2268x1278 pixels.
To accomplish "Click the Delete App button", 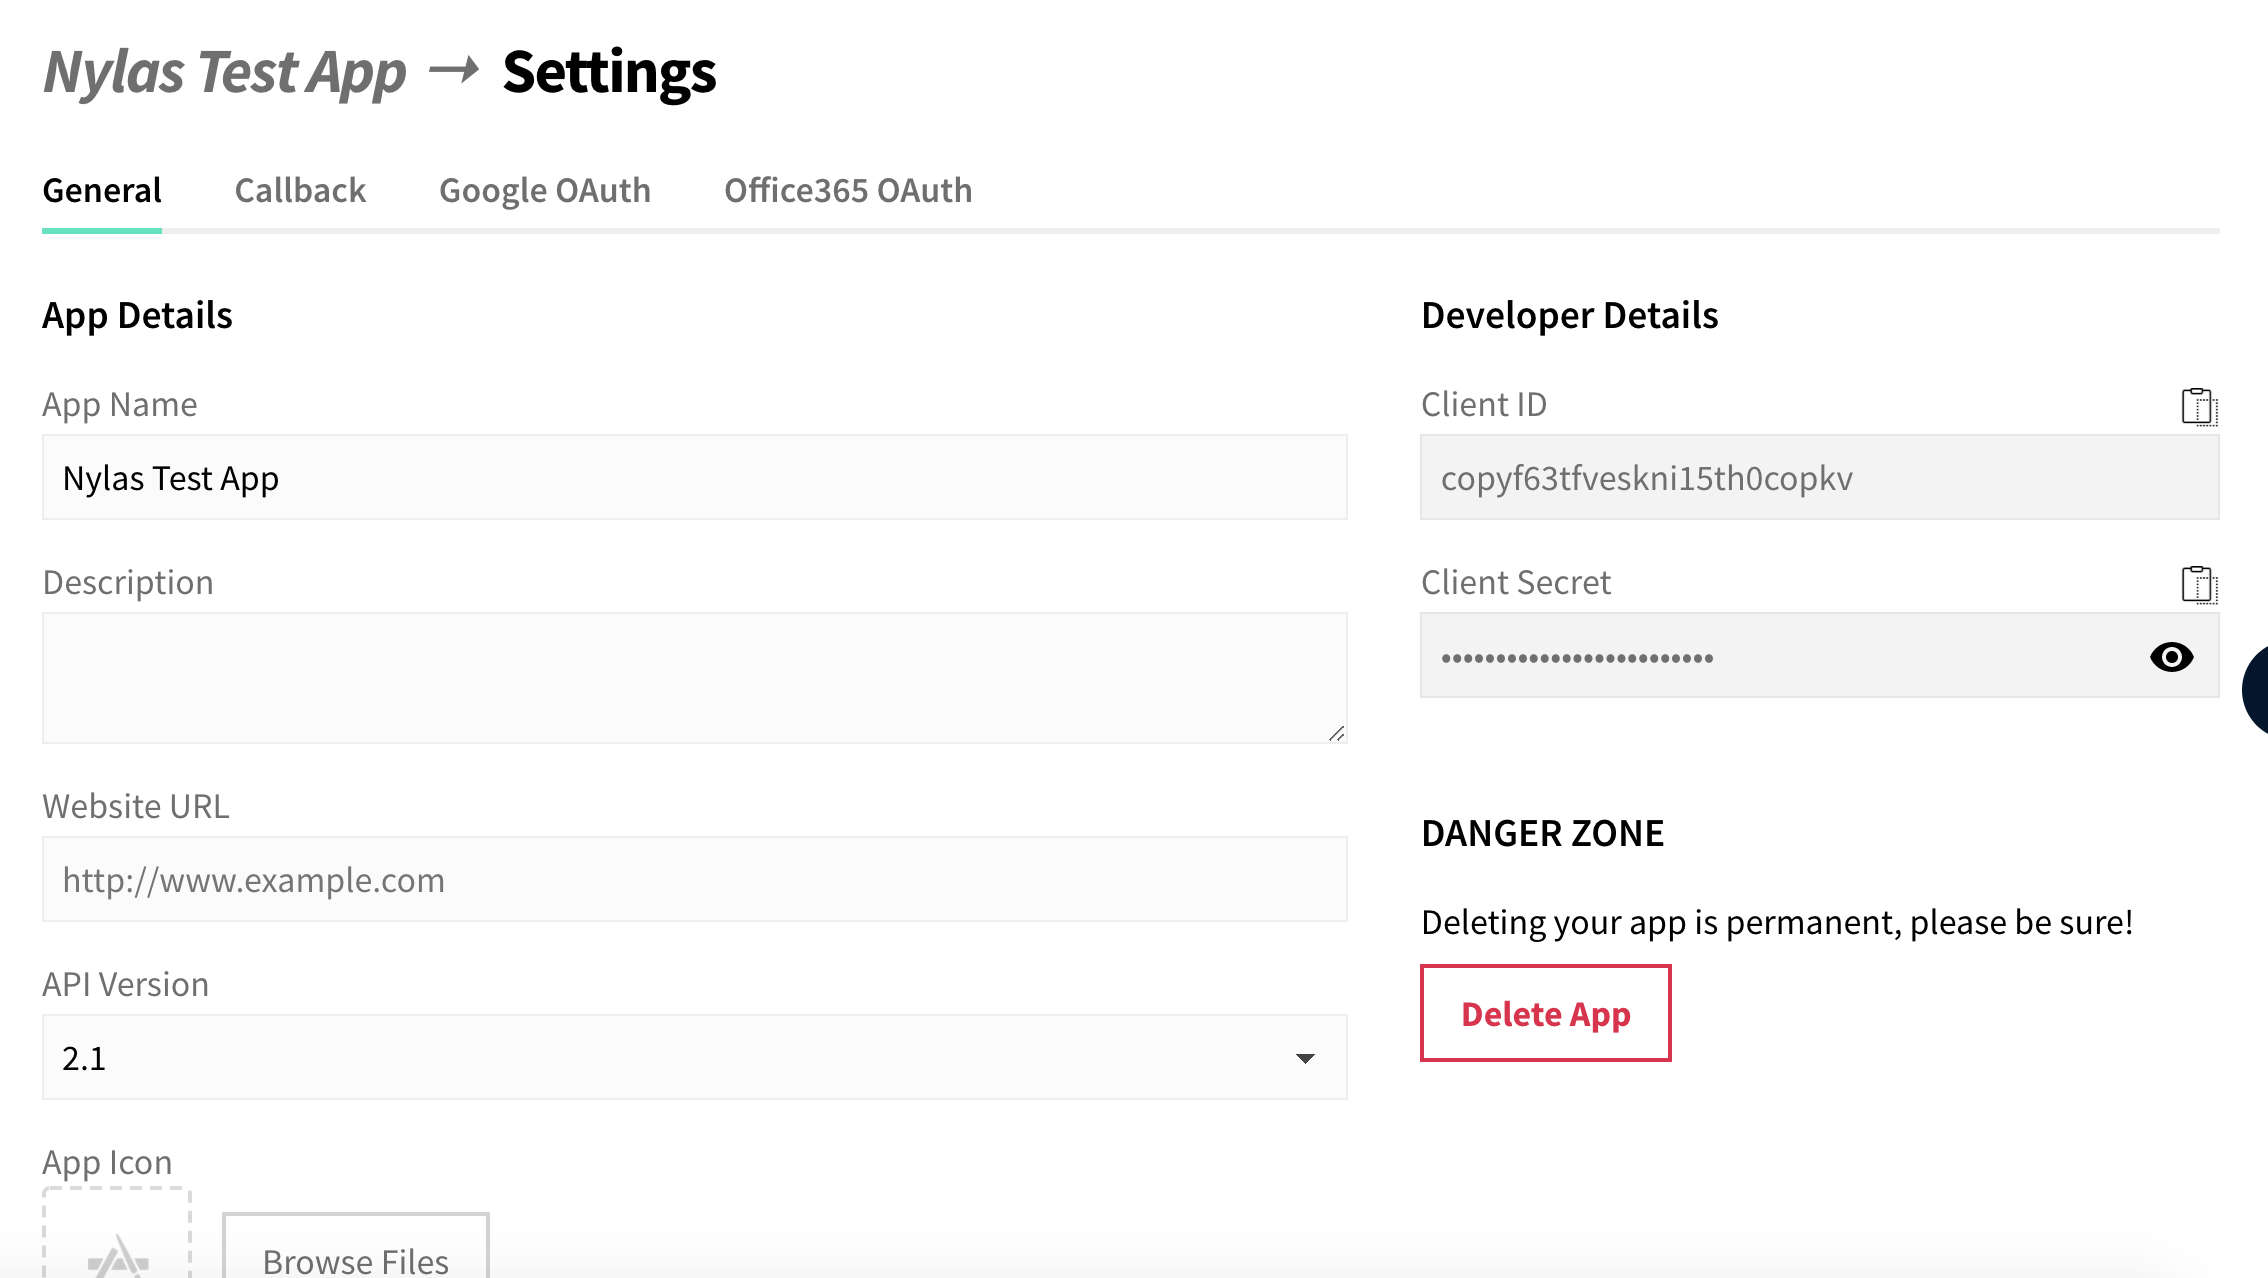I will point(1546,1013).
